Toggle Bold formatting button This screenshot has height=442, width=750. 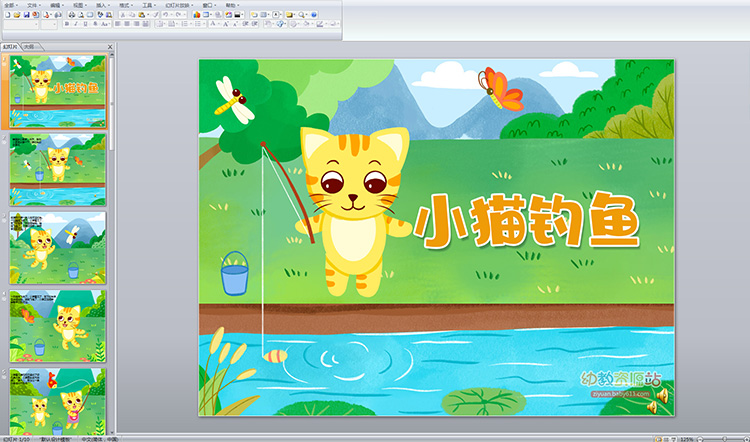(x=66, y=24)
